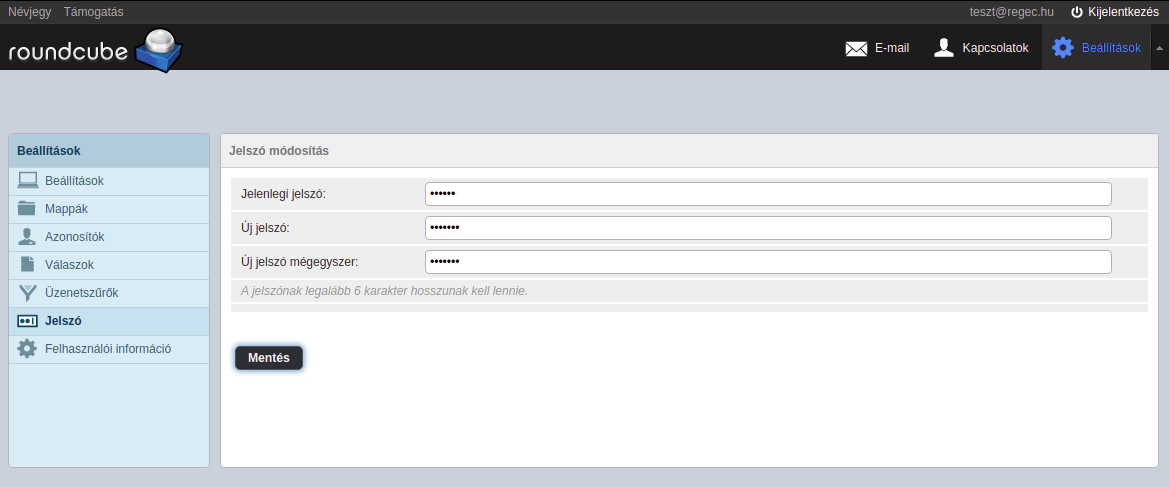This screenshot has width=1169, height=487.
Task: Click the Roundcube logo
Action: tap(95, 50)
